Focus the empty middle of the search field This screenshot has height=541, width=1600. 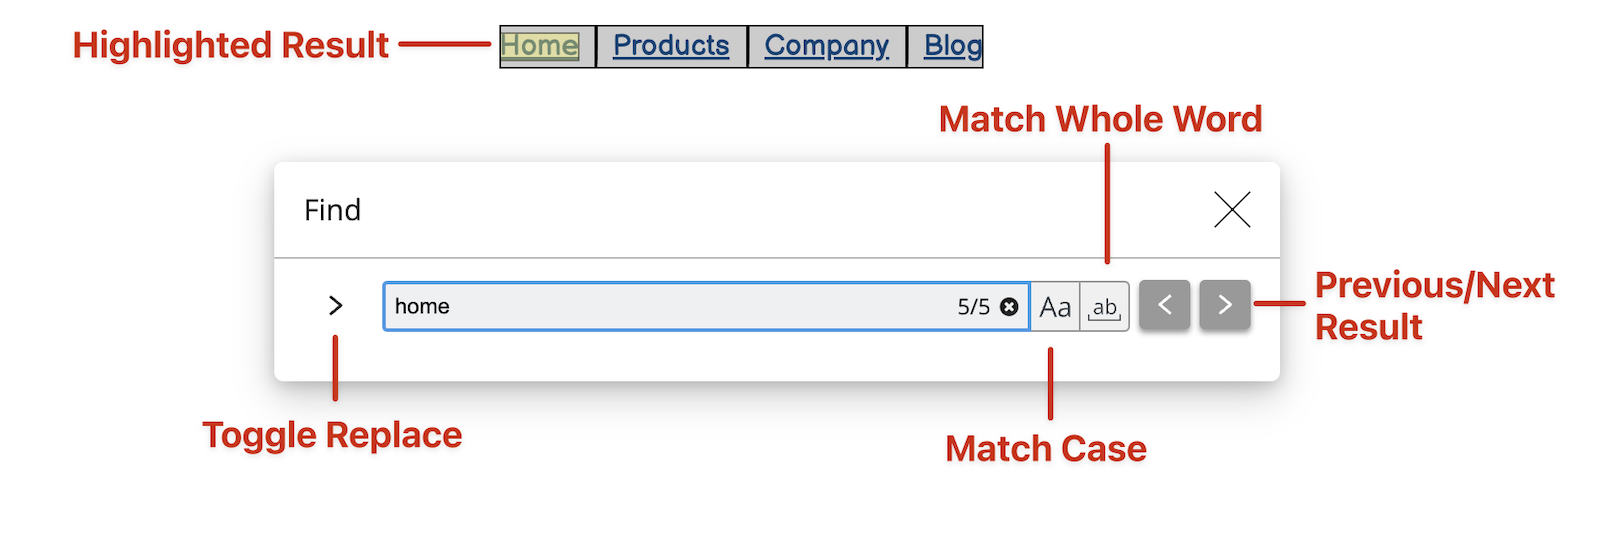(700, 307)
